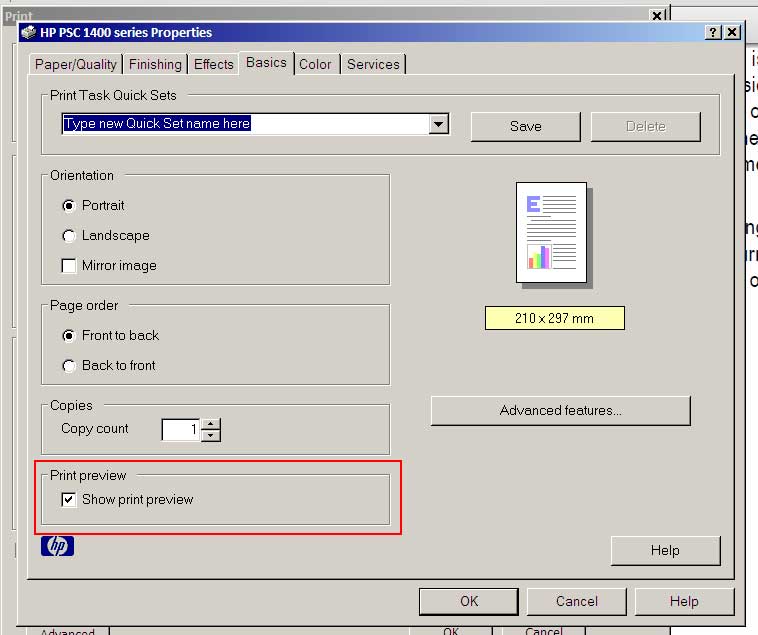Click the question mark help icon in title bar

[x=713, y=32]
